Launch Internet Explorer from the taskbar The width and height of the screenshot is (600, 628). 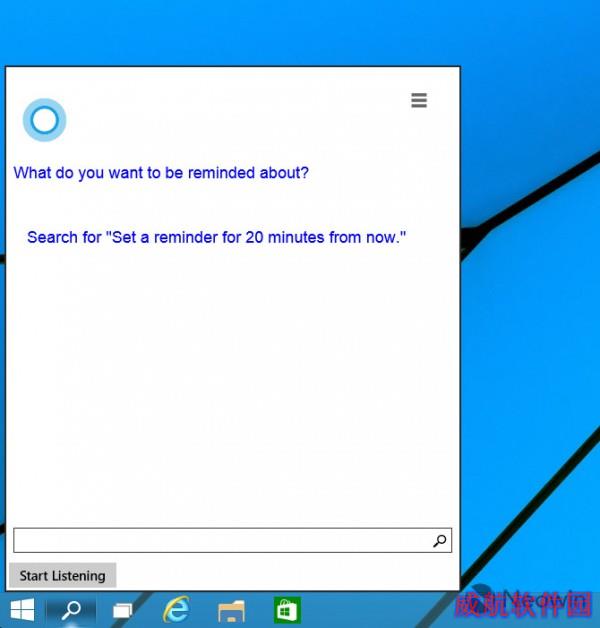176,610
